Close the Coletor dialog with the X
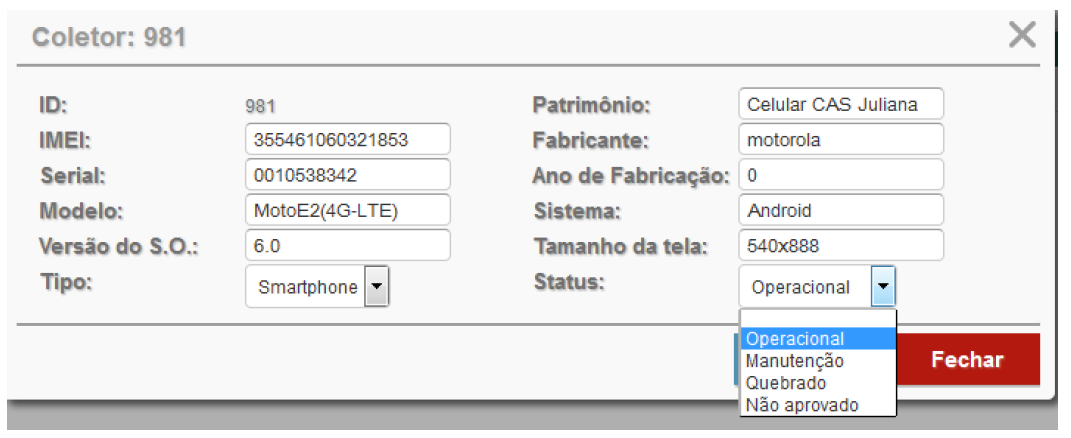1071x438 pixels. click(1021, 37)
